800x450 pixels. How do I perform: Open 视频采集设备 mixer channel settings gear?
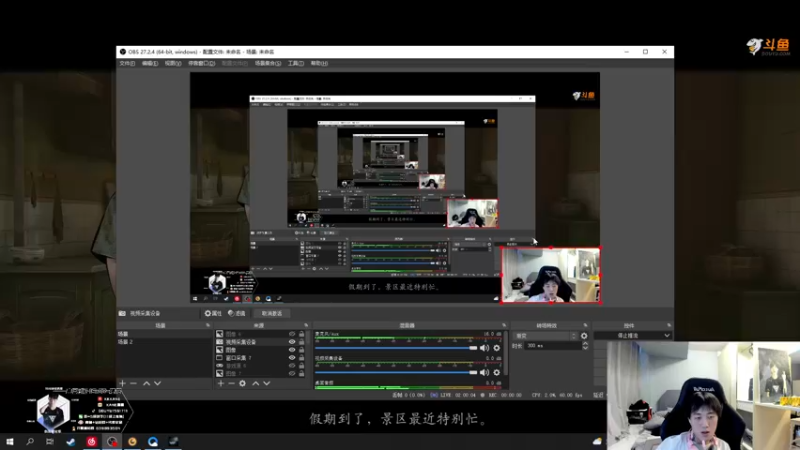[497, 372]
